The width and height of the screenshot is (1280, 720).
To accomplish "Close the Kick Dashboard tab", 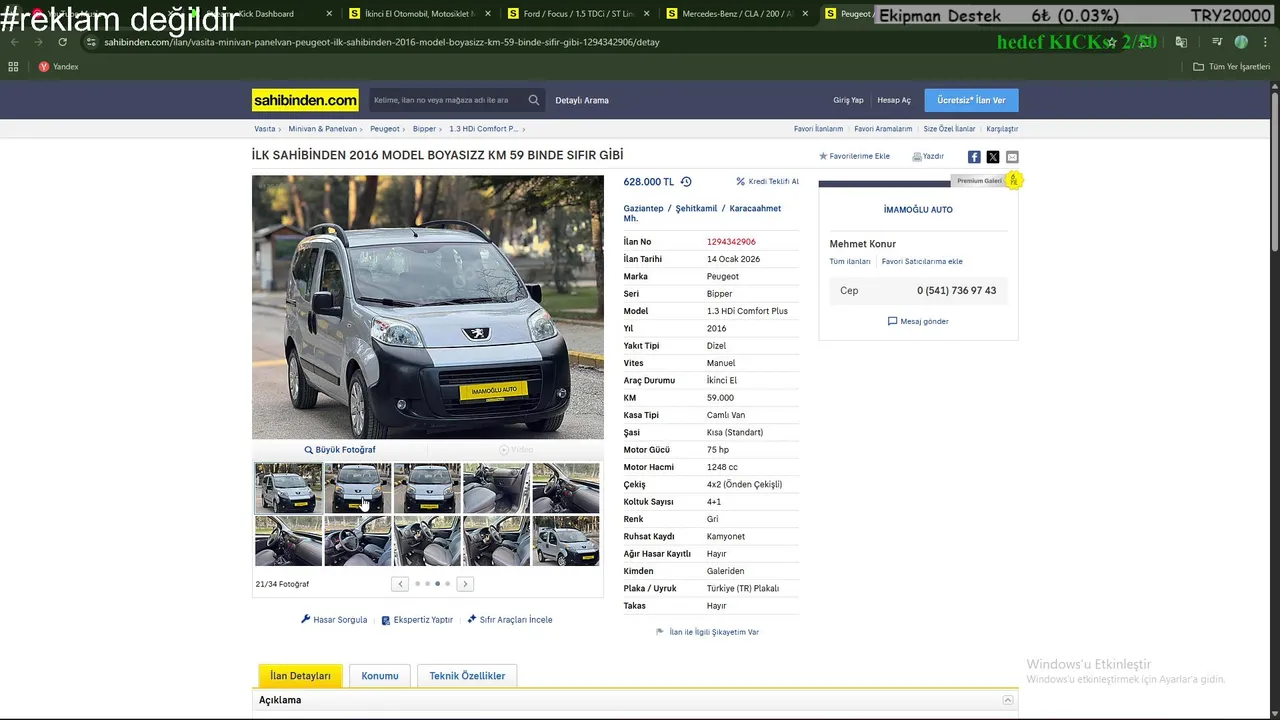I will click(331, 14).
